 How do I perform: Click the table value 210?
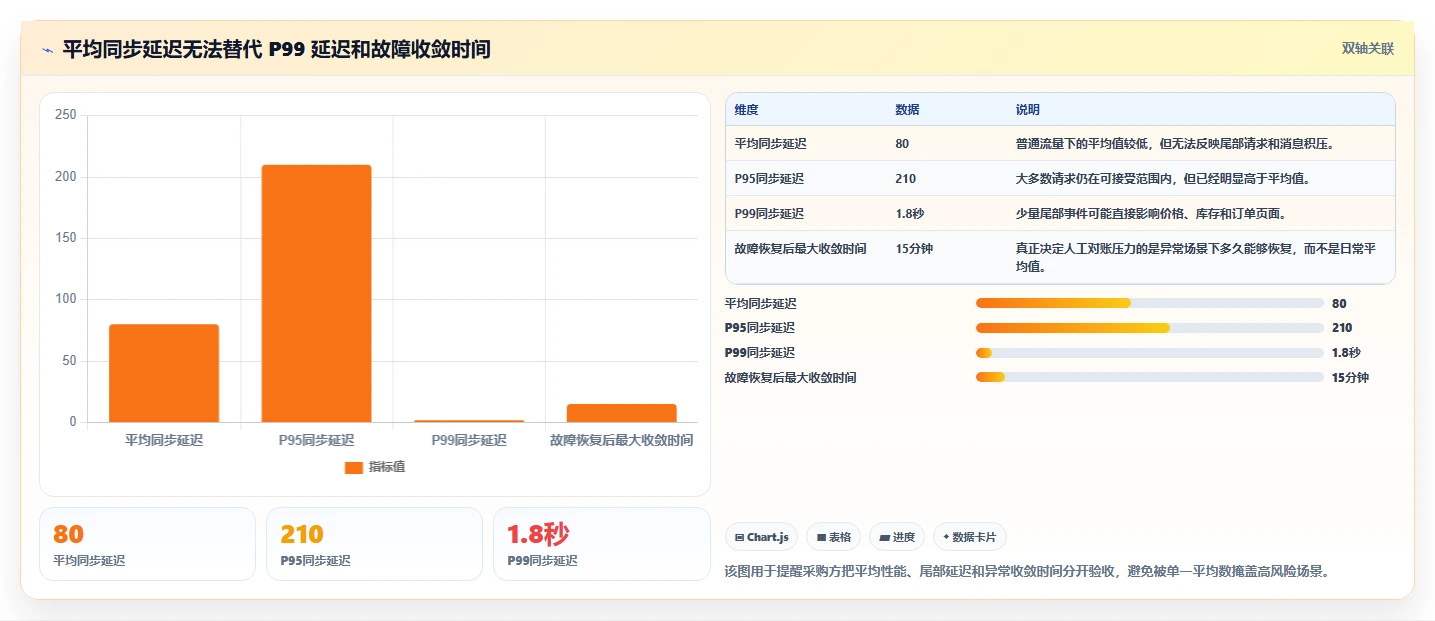[x=905, y=179]
